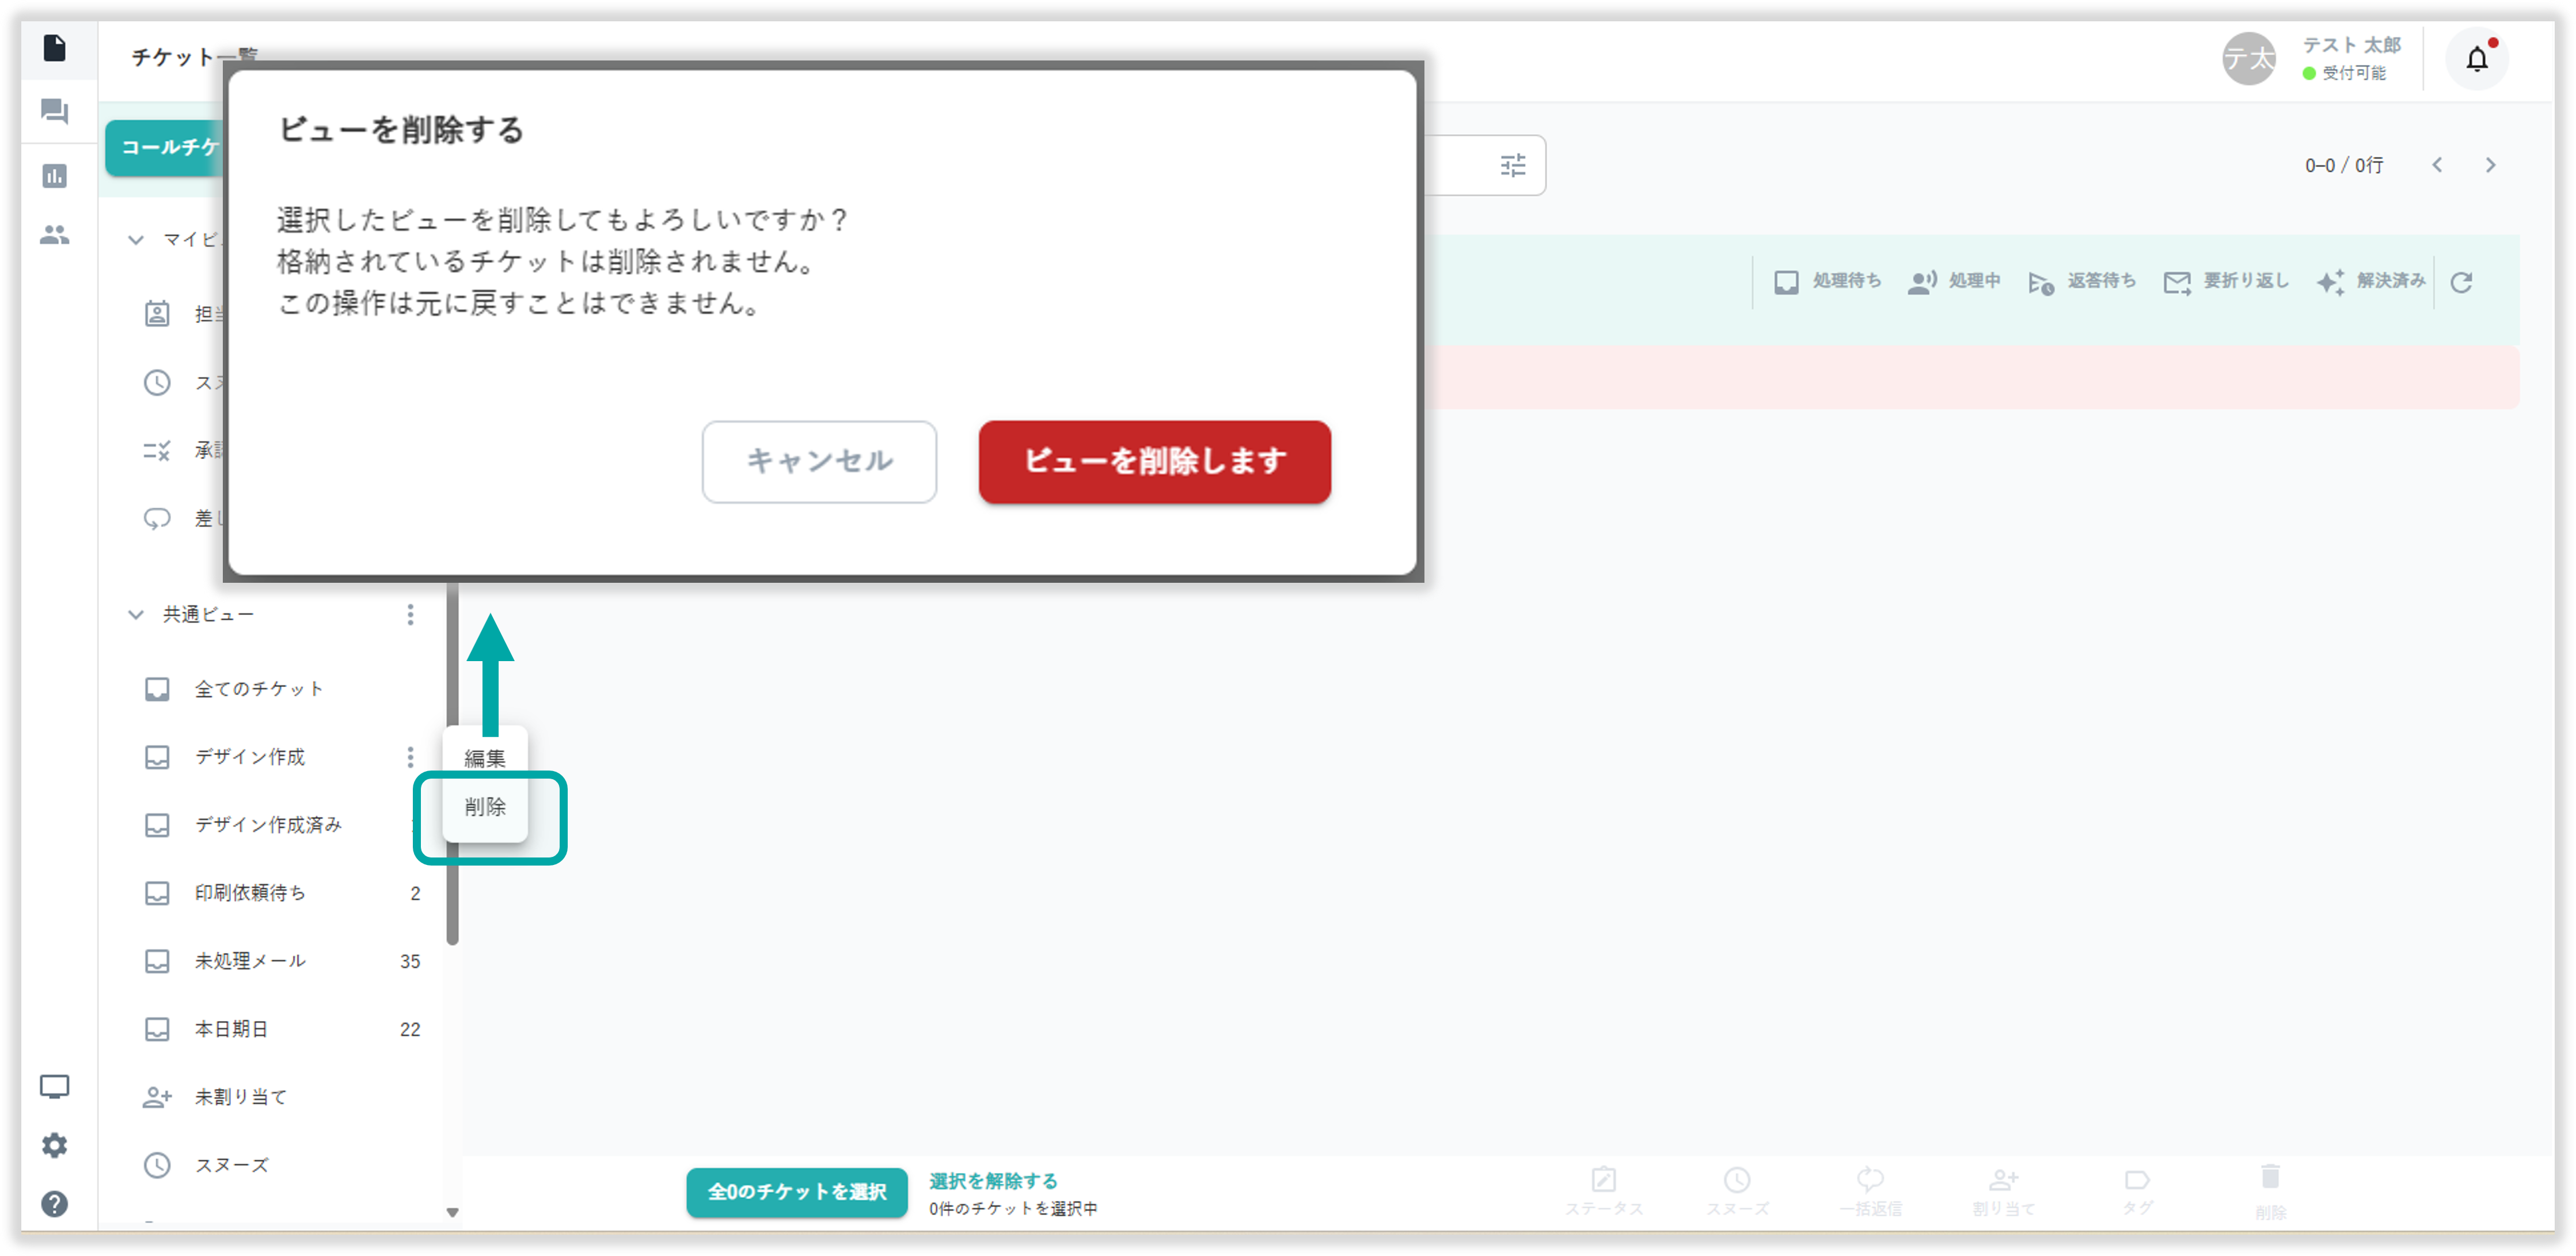Filter by 処理中 status

(1954, 282)
